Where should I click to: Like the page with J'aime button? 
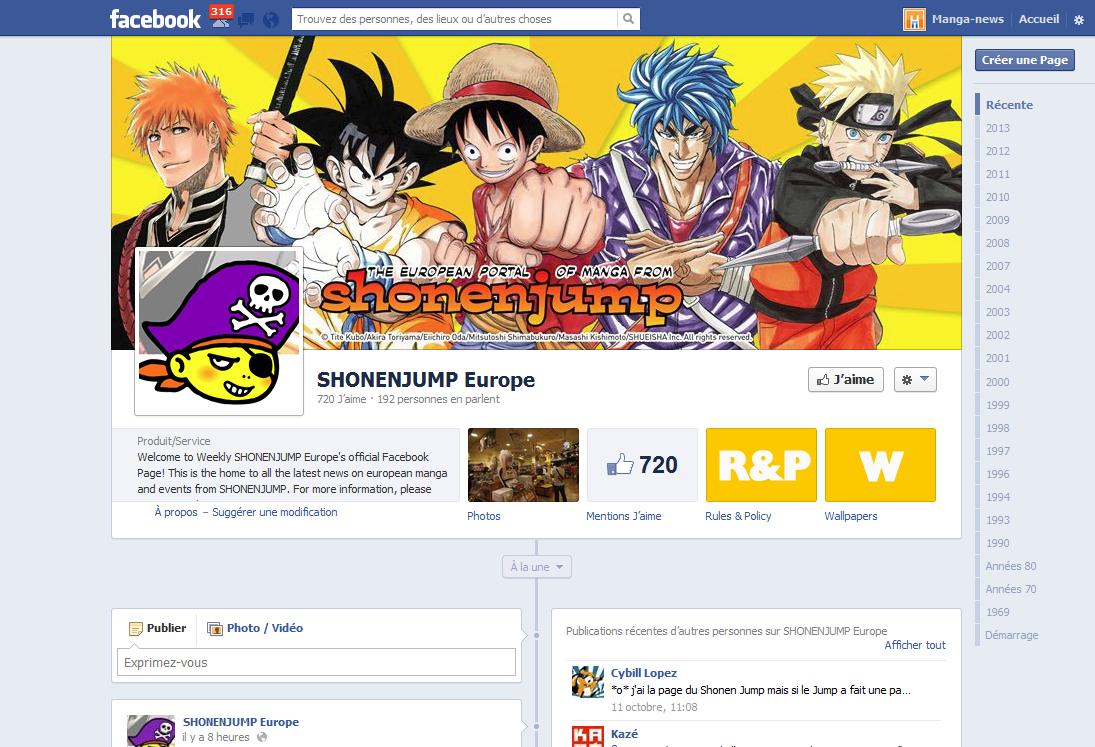(x=846, y=380)
